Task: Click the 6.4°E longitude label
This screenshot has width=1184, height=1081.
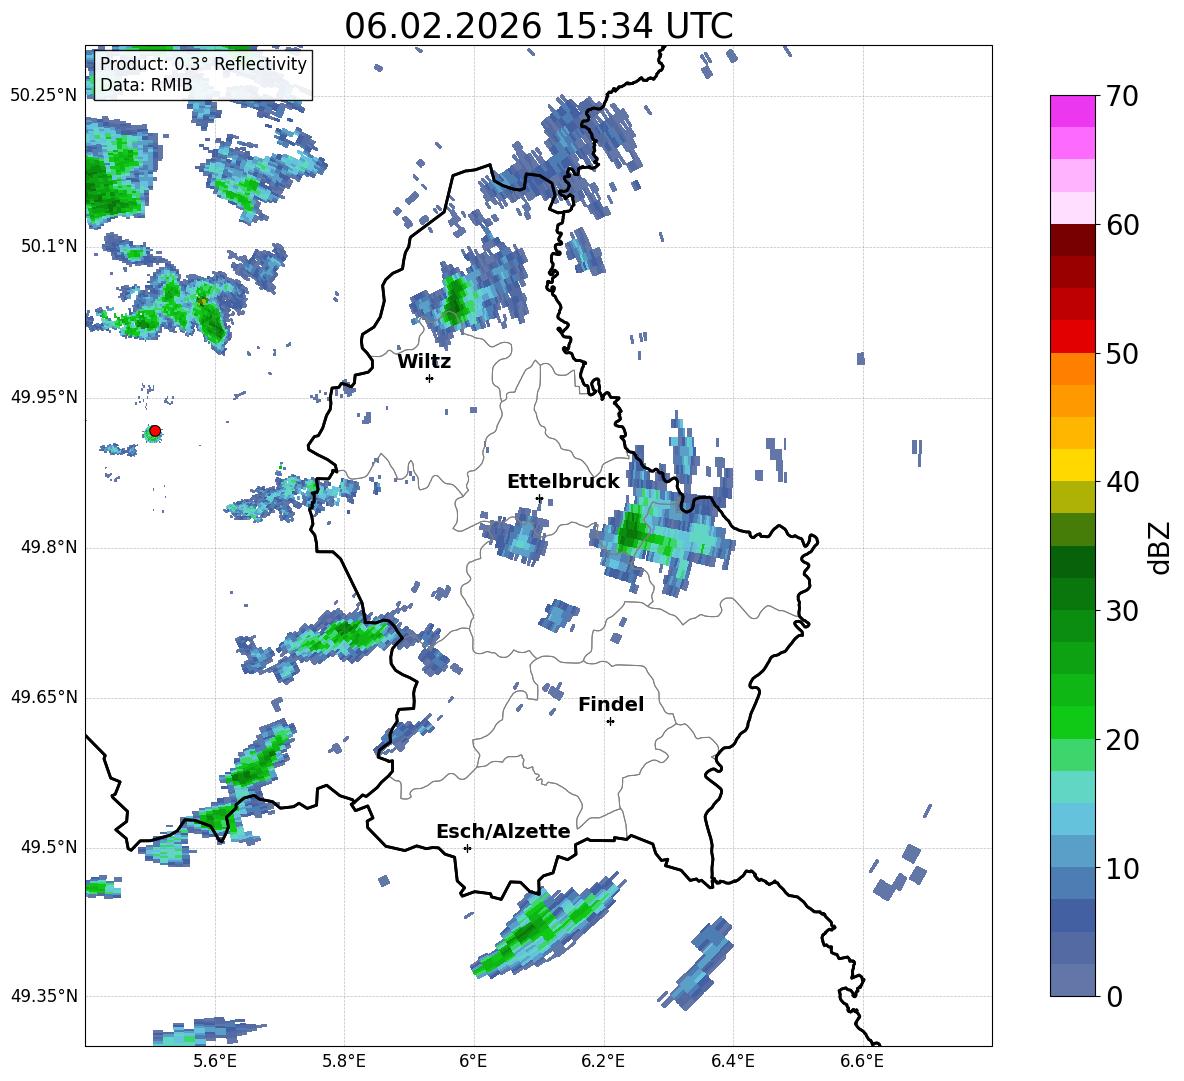Action: click(x=732, y=1061)
